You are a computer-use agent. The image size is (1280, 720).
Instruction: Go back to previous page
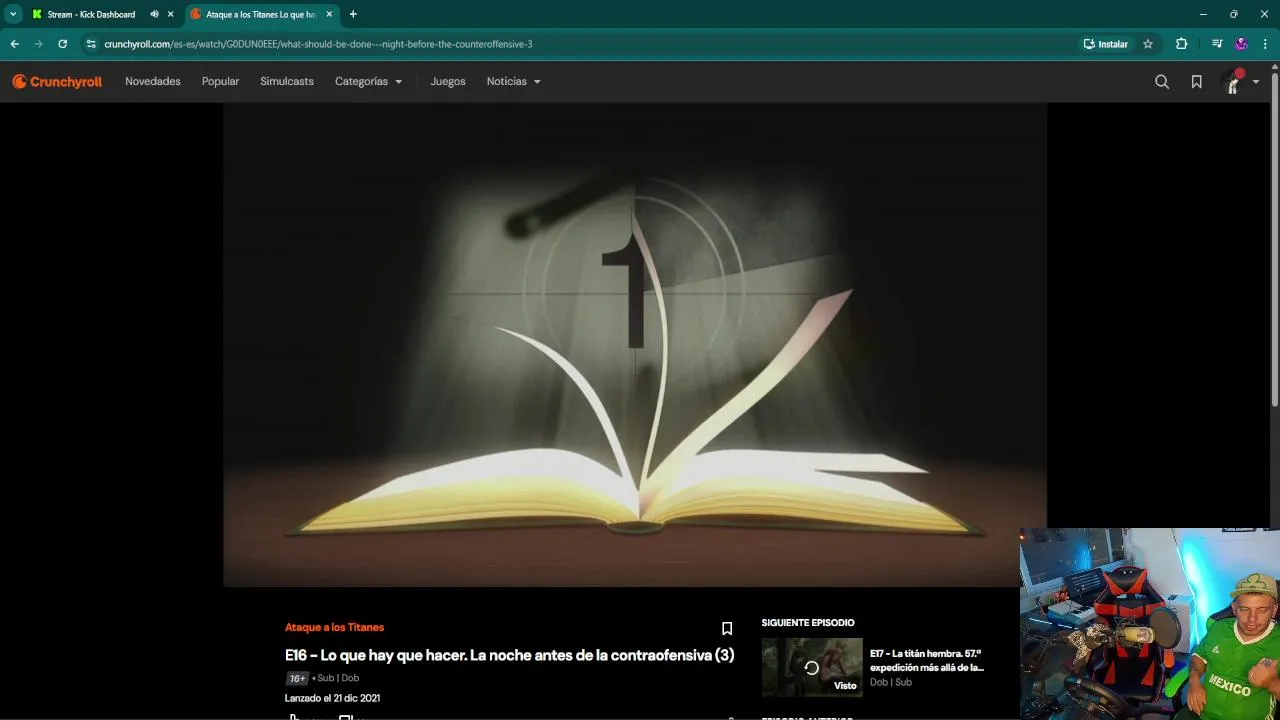click(x=14, y=44)
